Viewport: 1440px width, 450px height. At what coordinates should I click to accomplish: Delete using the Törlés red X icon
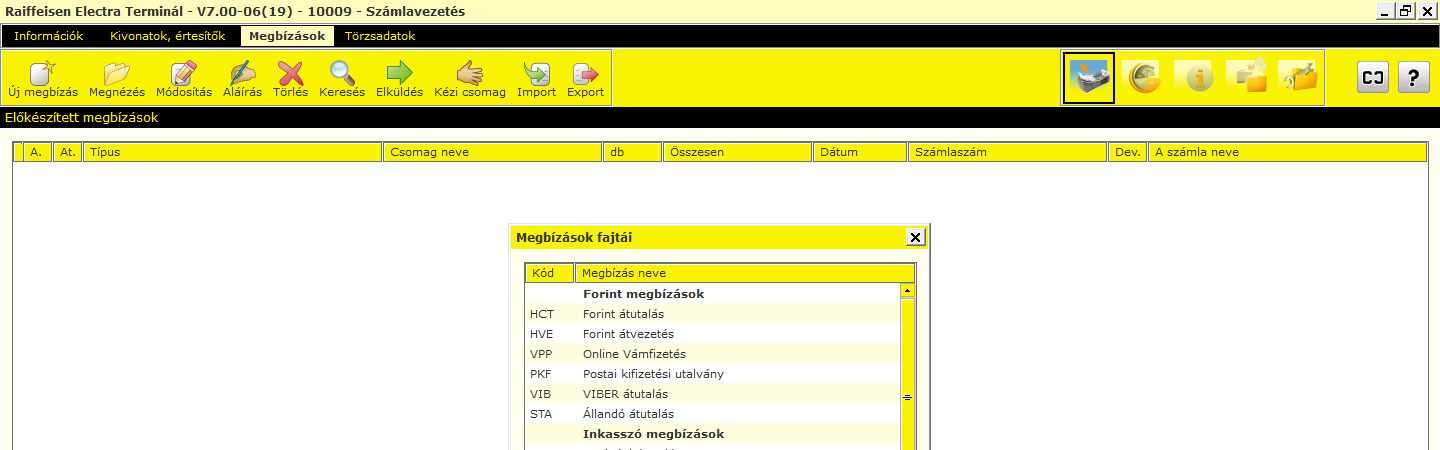click(x=291, y=79)
